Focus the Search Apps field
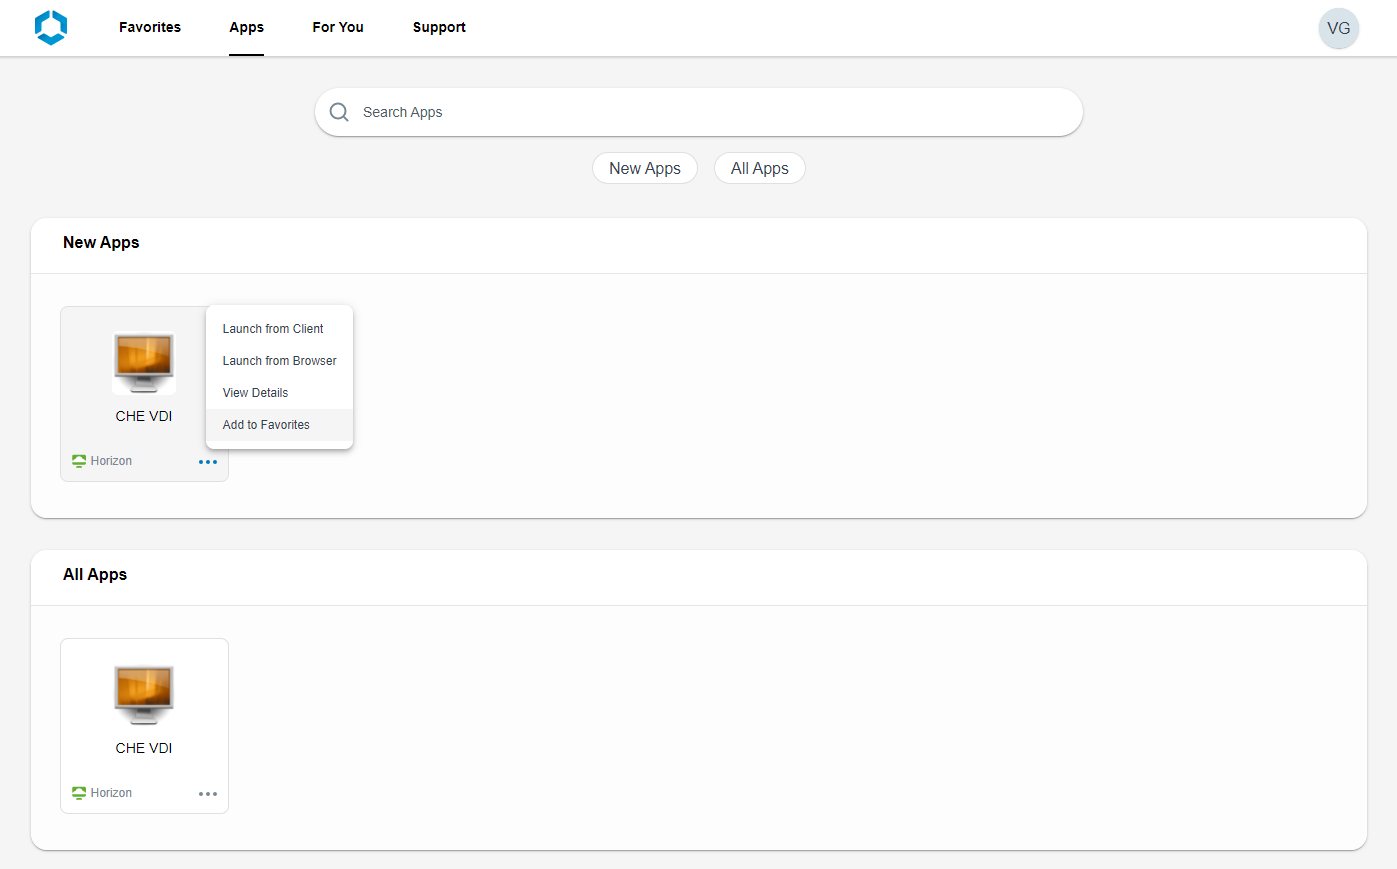The width and height of the screenshot is (1397, 869). 699,112
